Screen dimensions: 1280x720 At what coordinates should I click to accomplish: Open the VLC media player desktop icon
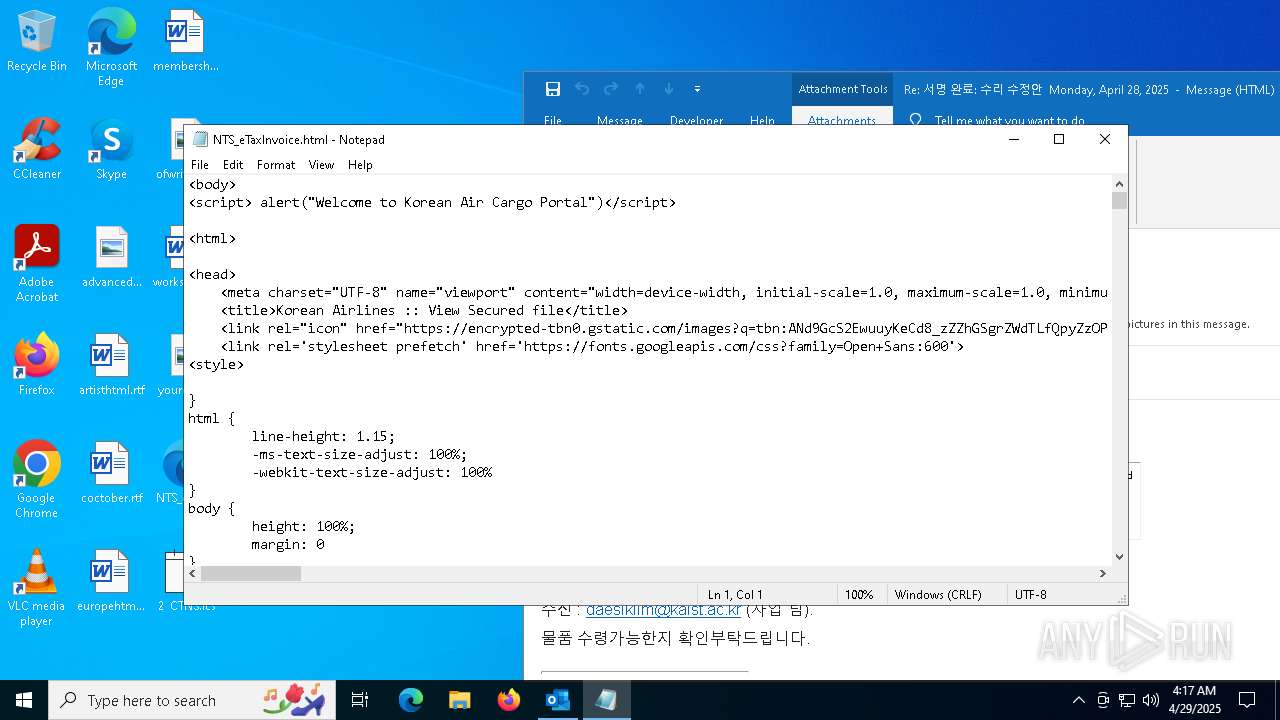point(37,588)
